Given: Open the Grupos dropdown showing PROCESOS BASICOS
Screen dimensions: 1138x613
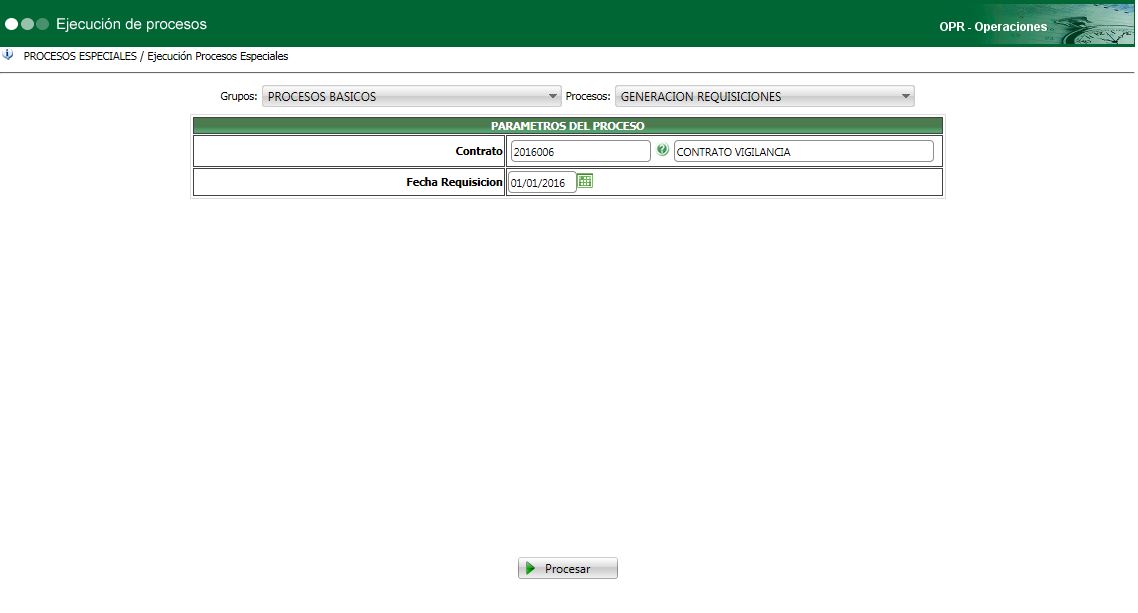Looking at the screenshot, I should coord(412,96).
